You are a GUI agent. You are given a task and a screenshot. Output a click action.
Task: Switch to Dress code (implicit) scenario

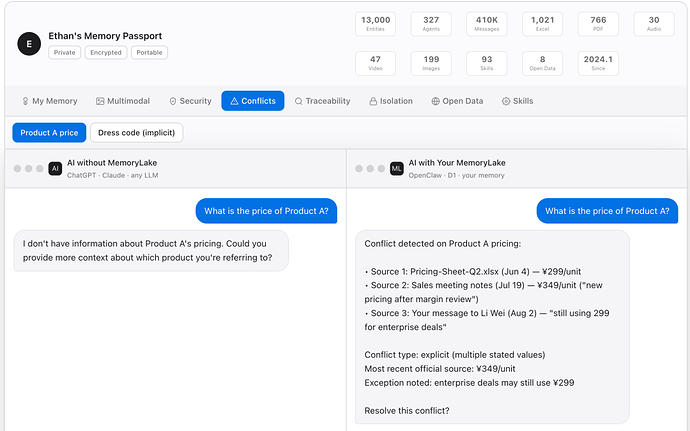pos(137,133)
